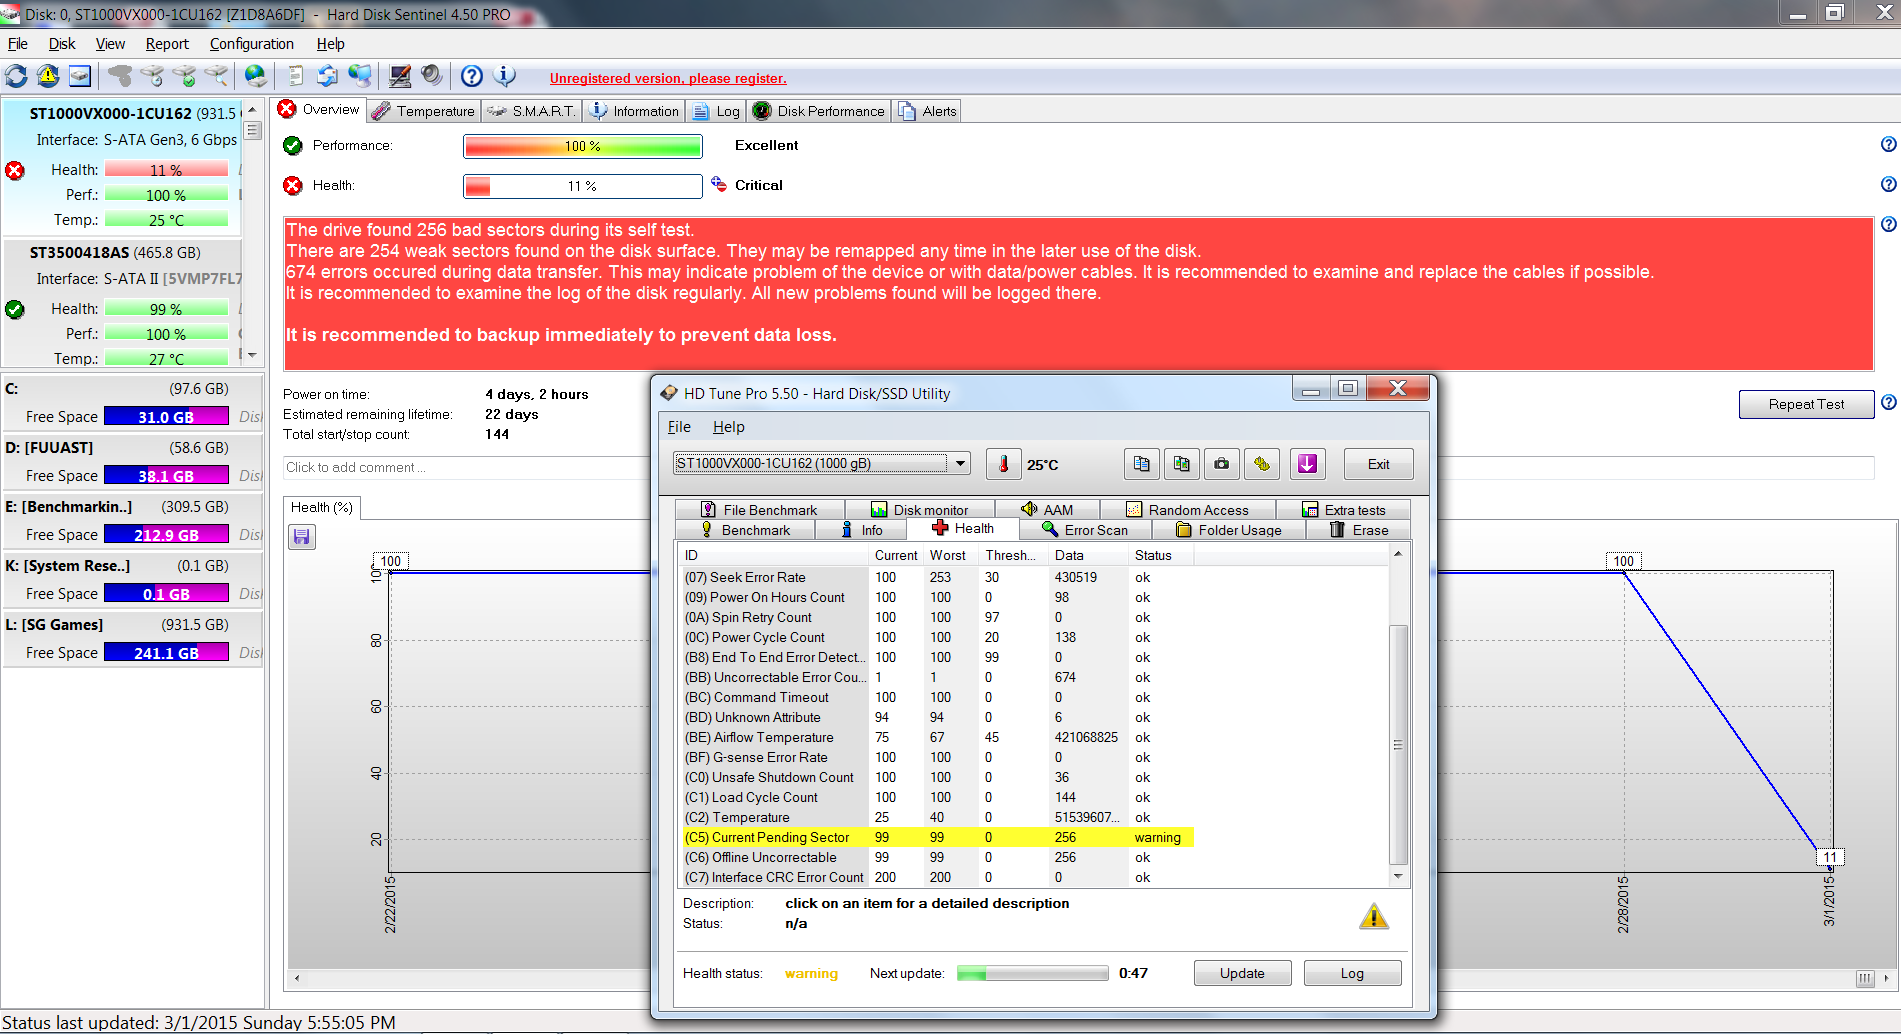The height and width of the screenshot is (1034, 1901).
Task: Switch to the Error Scan tab
Action: [1085, 530]
